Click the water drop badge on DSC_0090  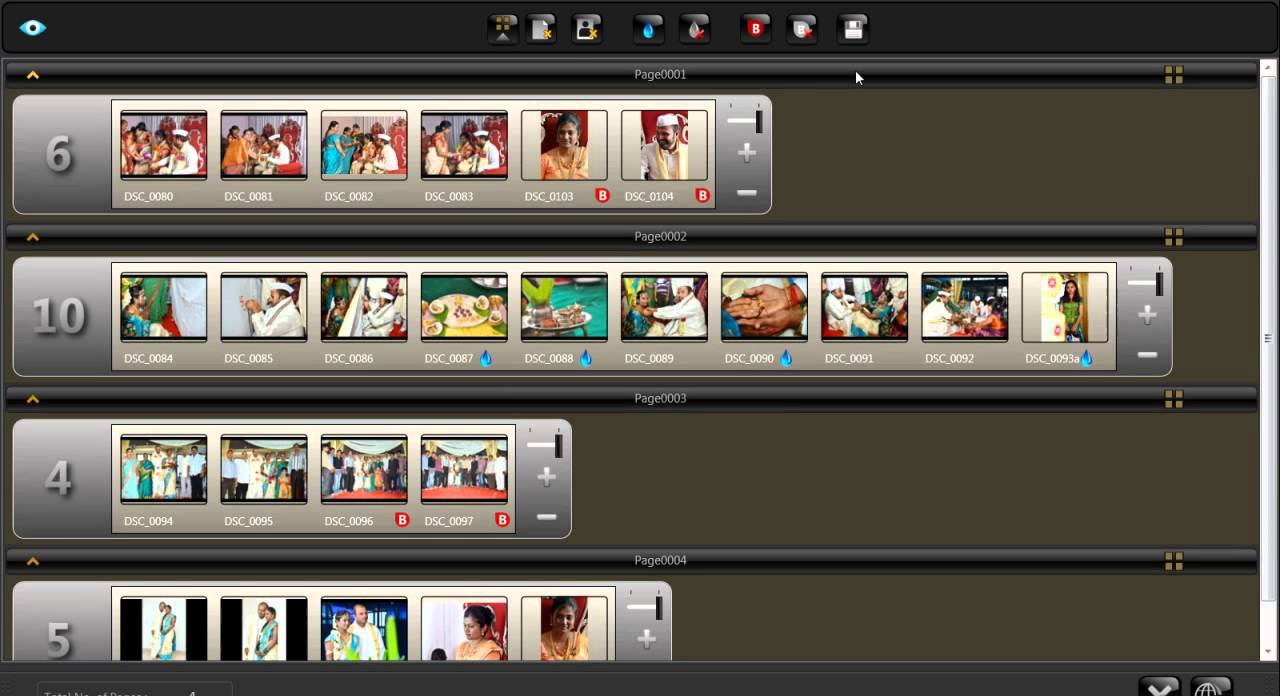[x=786, y=358]
